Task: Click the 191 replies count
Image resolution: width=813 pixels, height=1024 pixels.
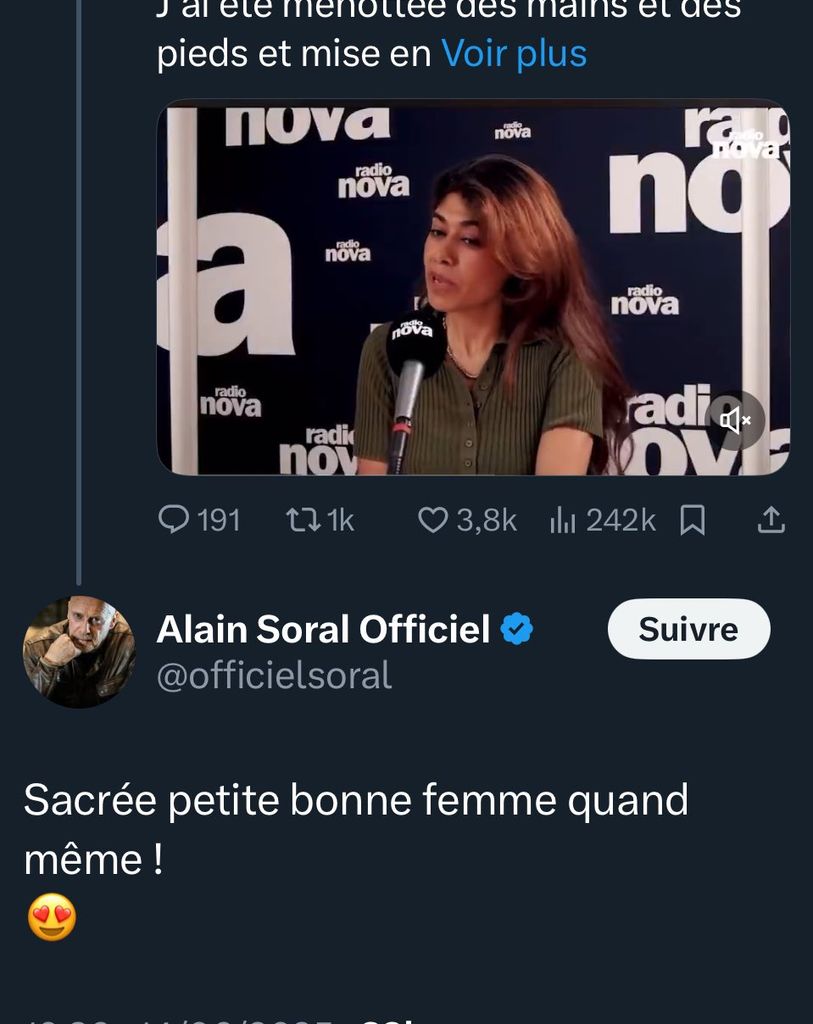Action: tap(218, 520)
